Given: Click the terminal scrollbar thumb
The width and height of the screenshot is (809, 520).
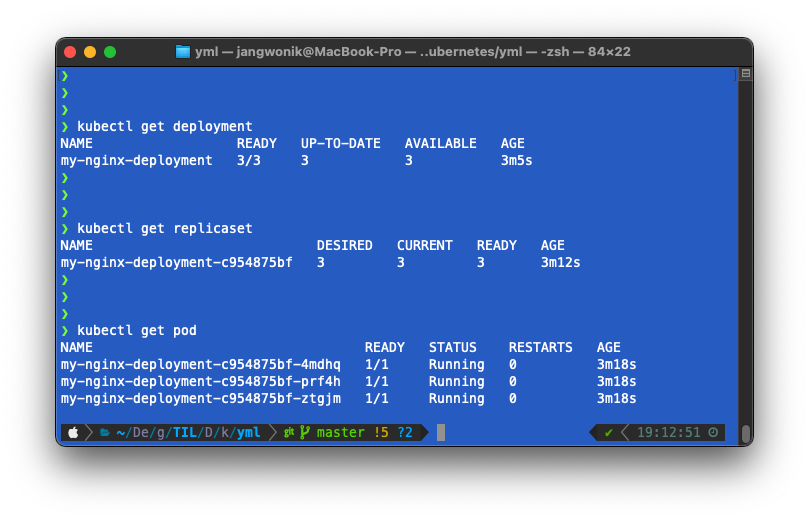Looking at the screenshot, I should [x=746, y=433].
